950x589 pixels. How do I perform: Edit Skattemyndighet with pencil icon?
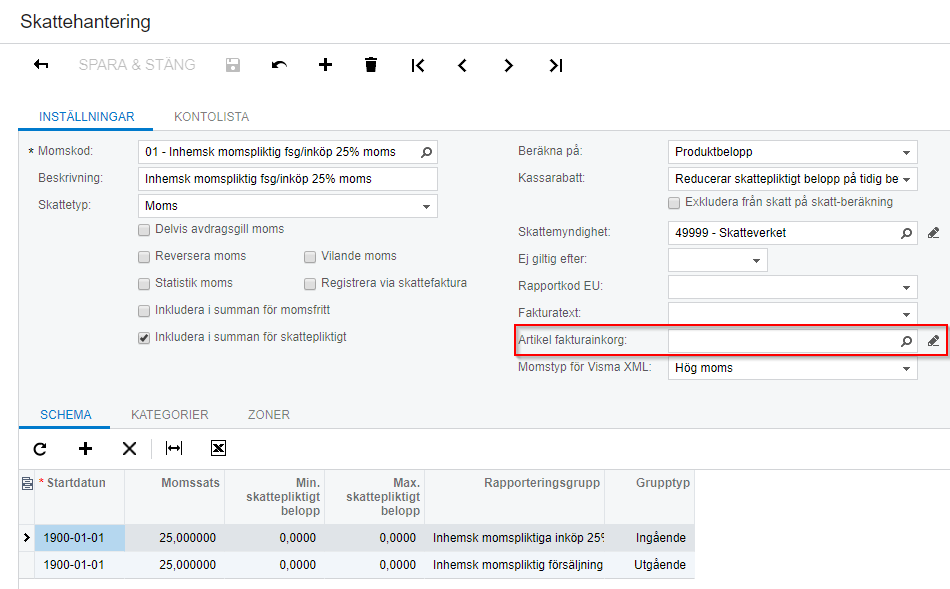[x=933, y=233]
